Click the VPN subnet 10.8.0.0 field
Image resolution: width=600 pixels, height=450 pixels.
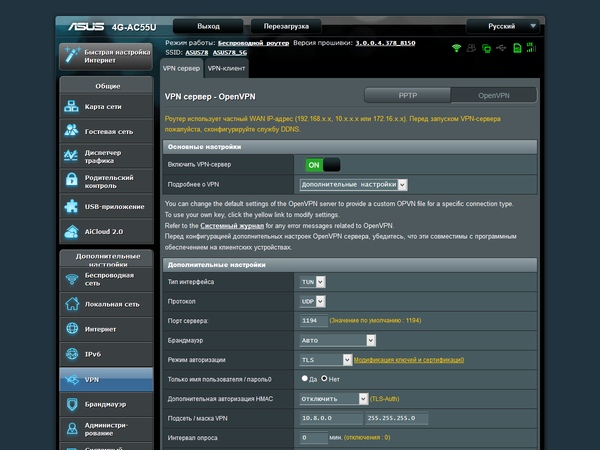[x=331, y=418]
